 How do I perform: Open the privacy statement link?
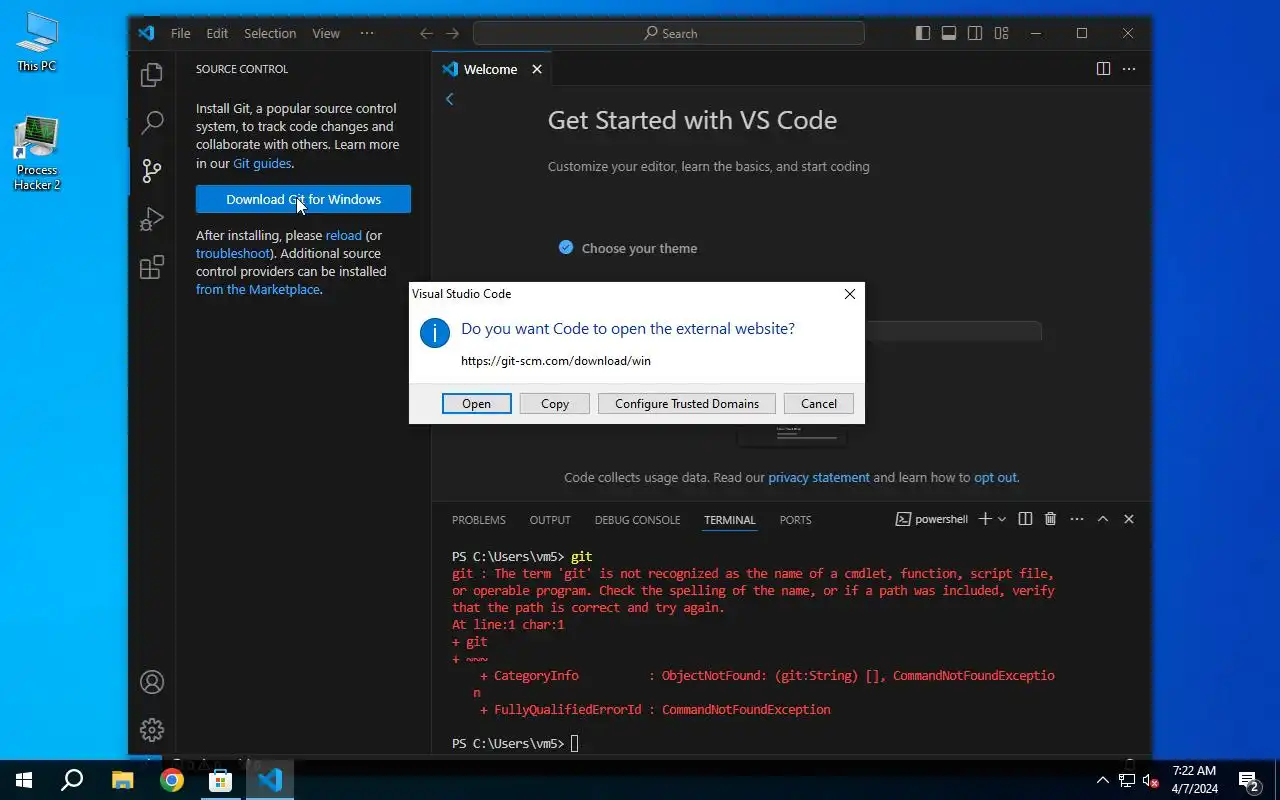pyautogui.click(x=819, y=477)
